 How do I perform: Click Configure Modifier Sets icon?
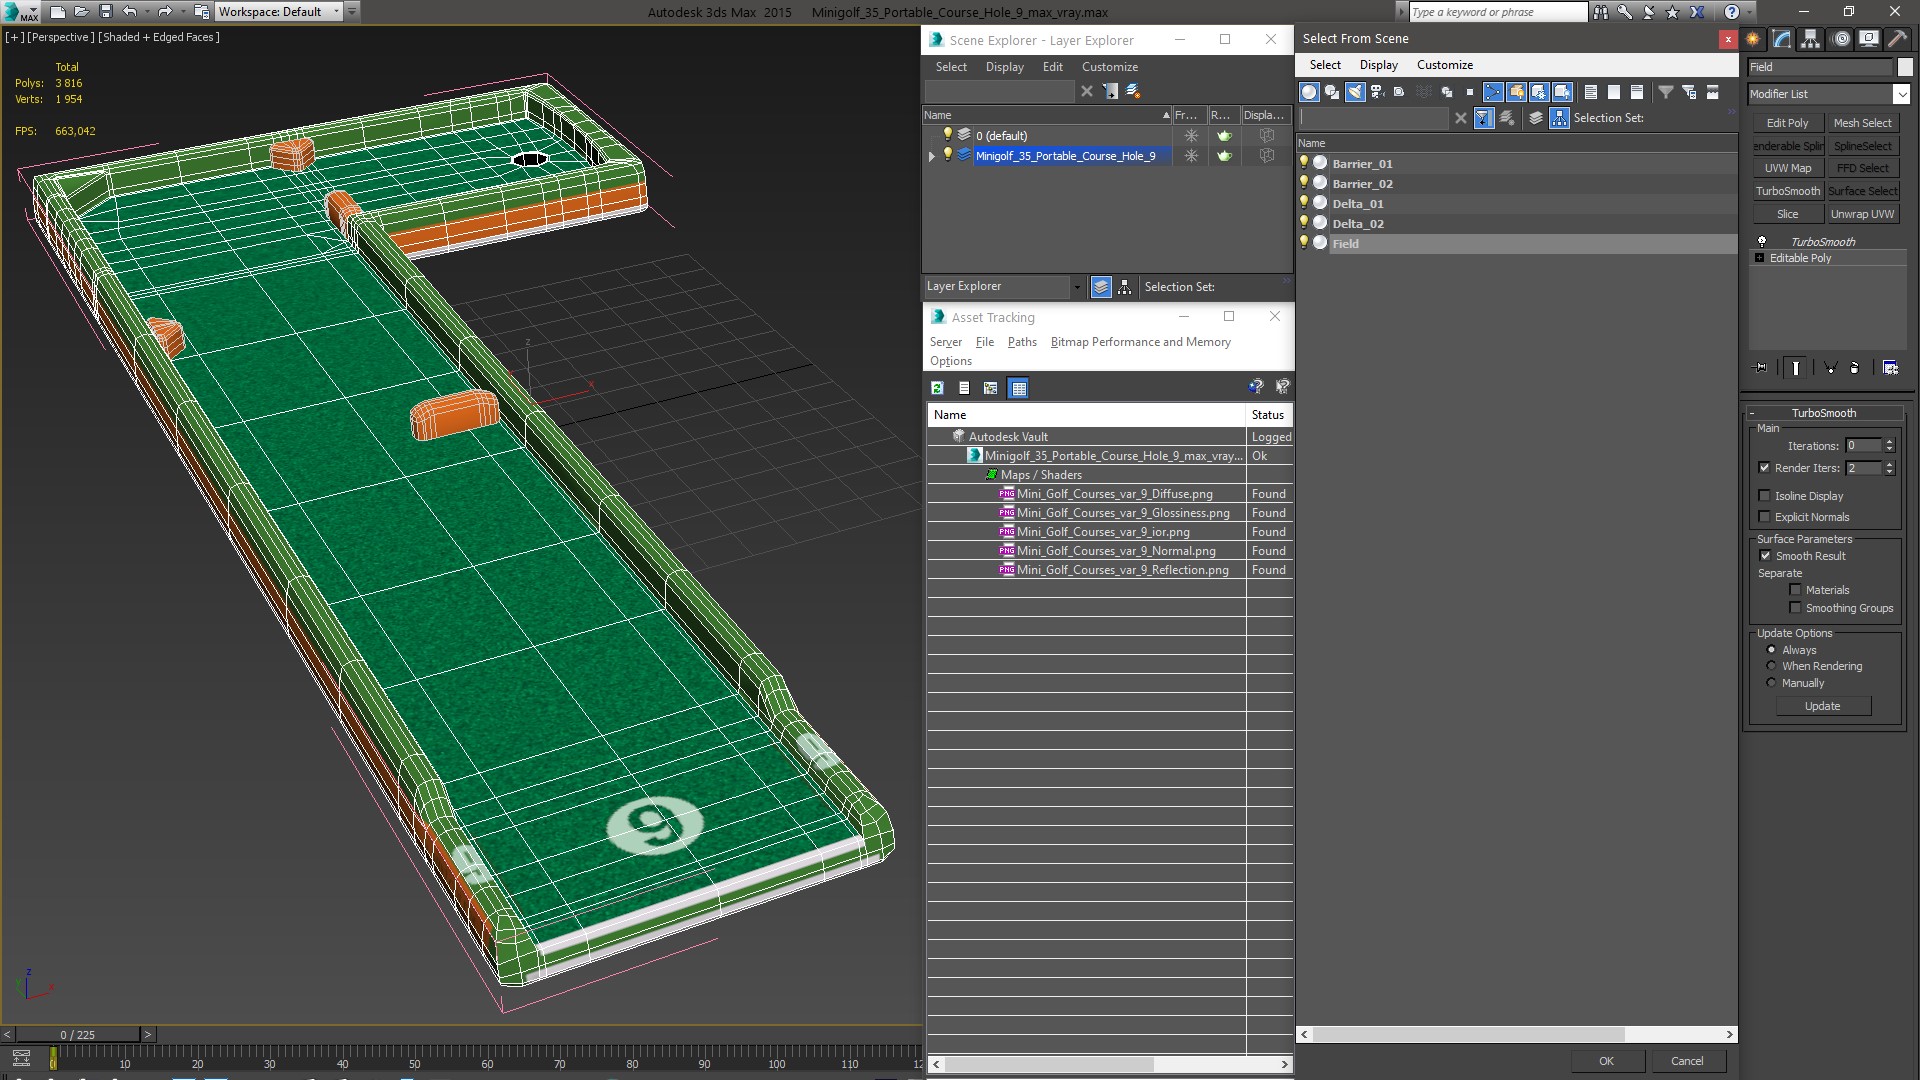pos(1890,368)
